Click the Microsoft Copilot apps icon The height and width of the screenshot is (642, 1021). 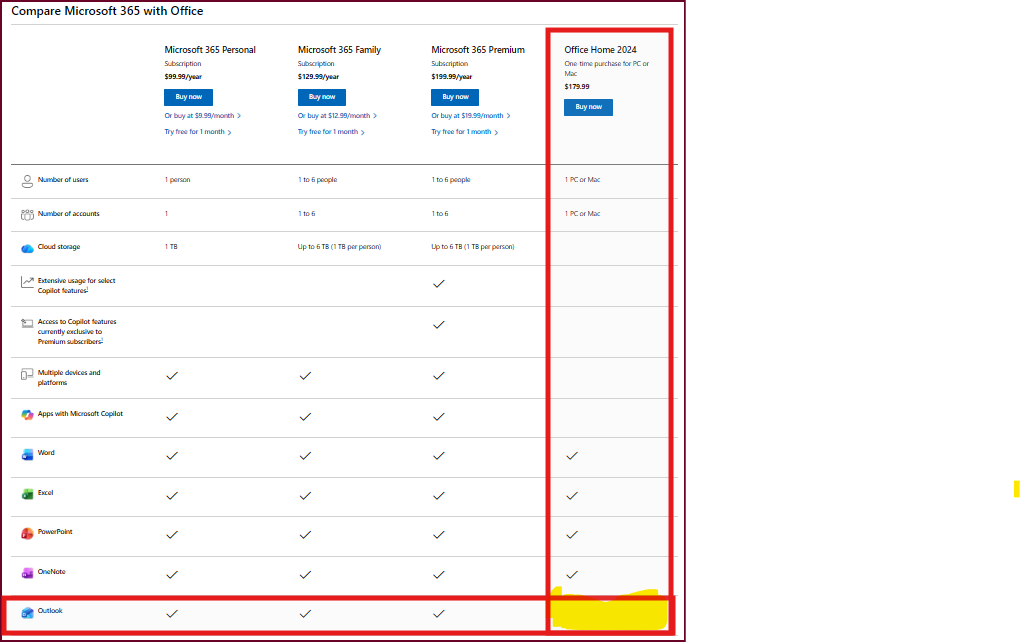point(27,415)
